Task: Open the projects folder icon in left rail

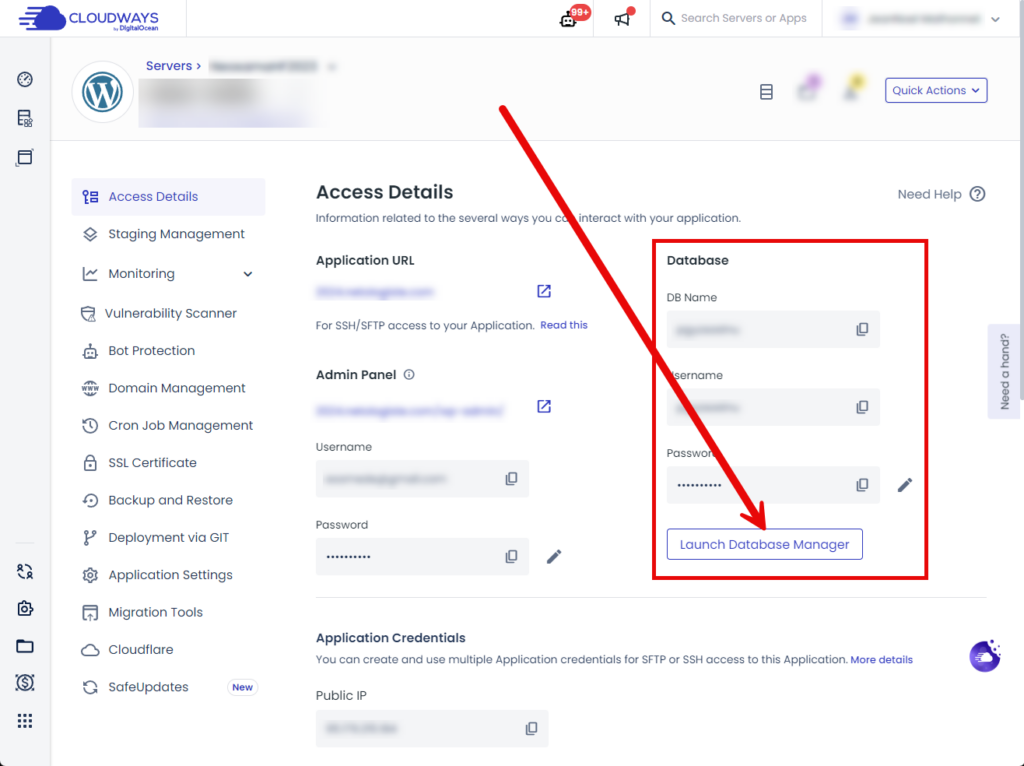Action: coord(25,646)
